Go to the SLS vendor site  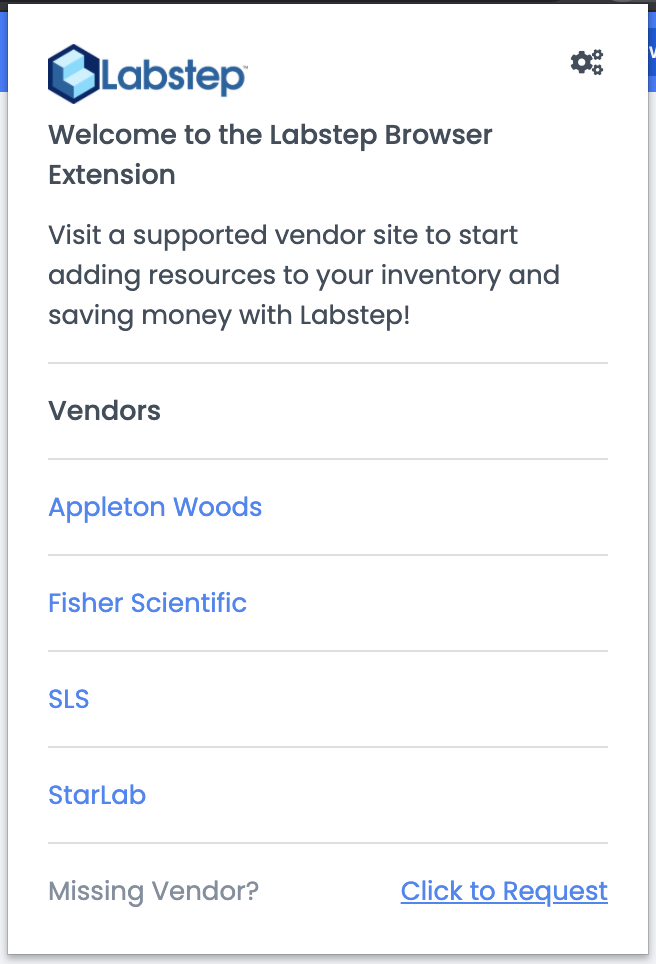[x=69, y=699]
